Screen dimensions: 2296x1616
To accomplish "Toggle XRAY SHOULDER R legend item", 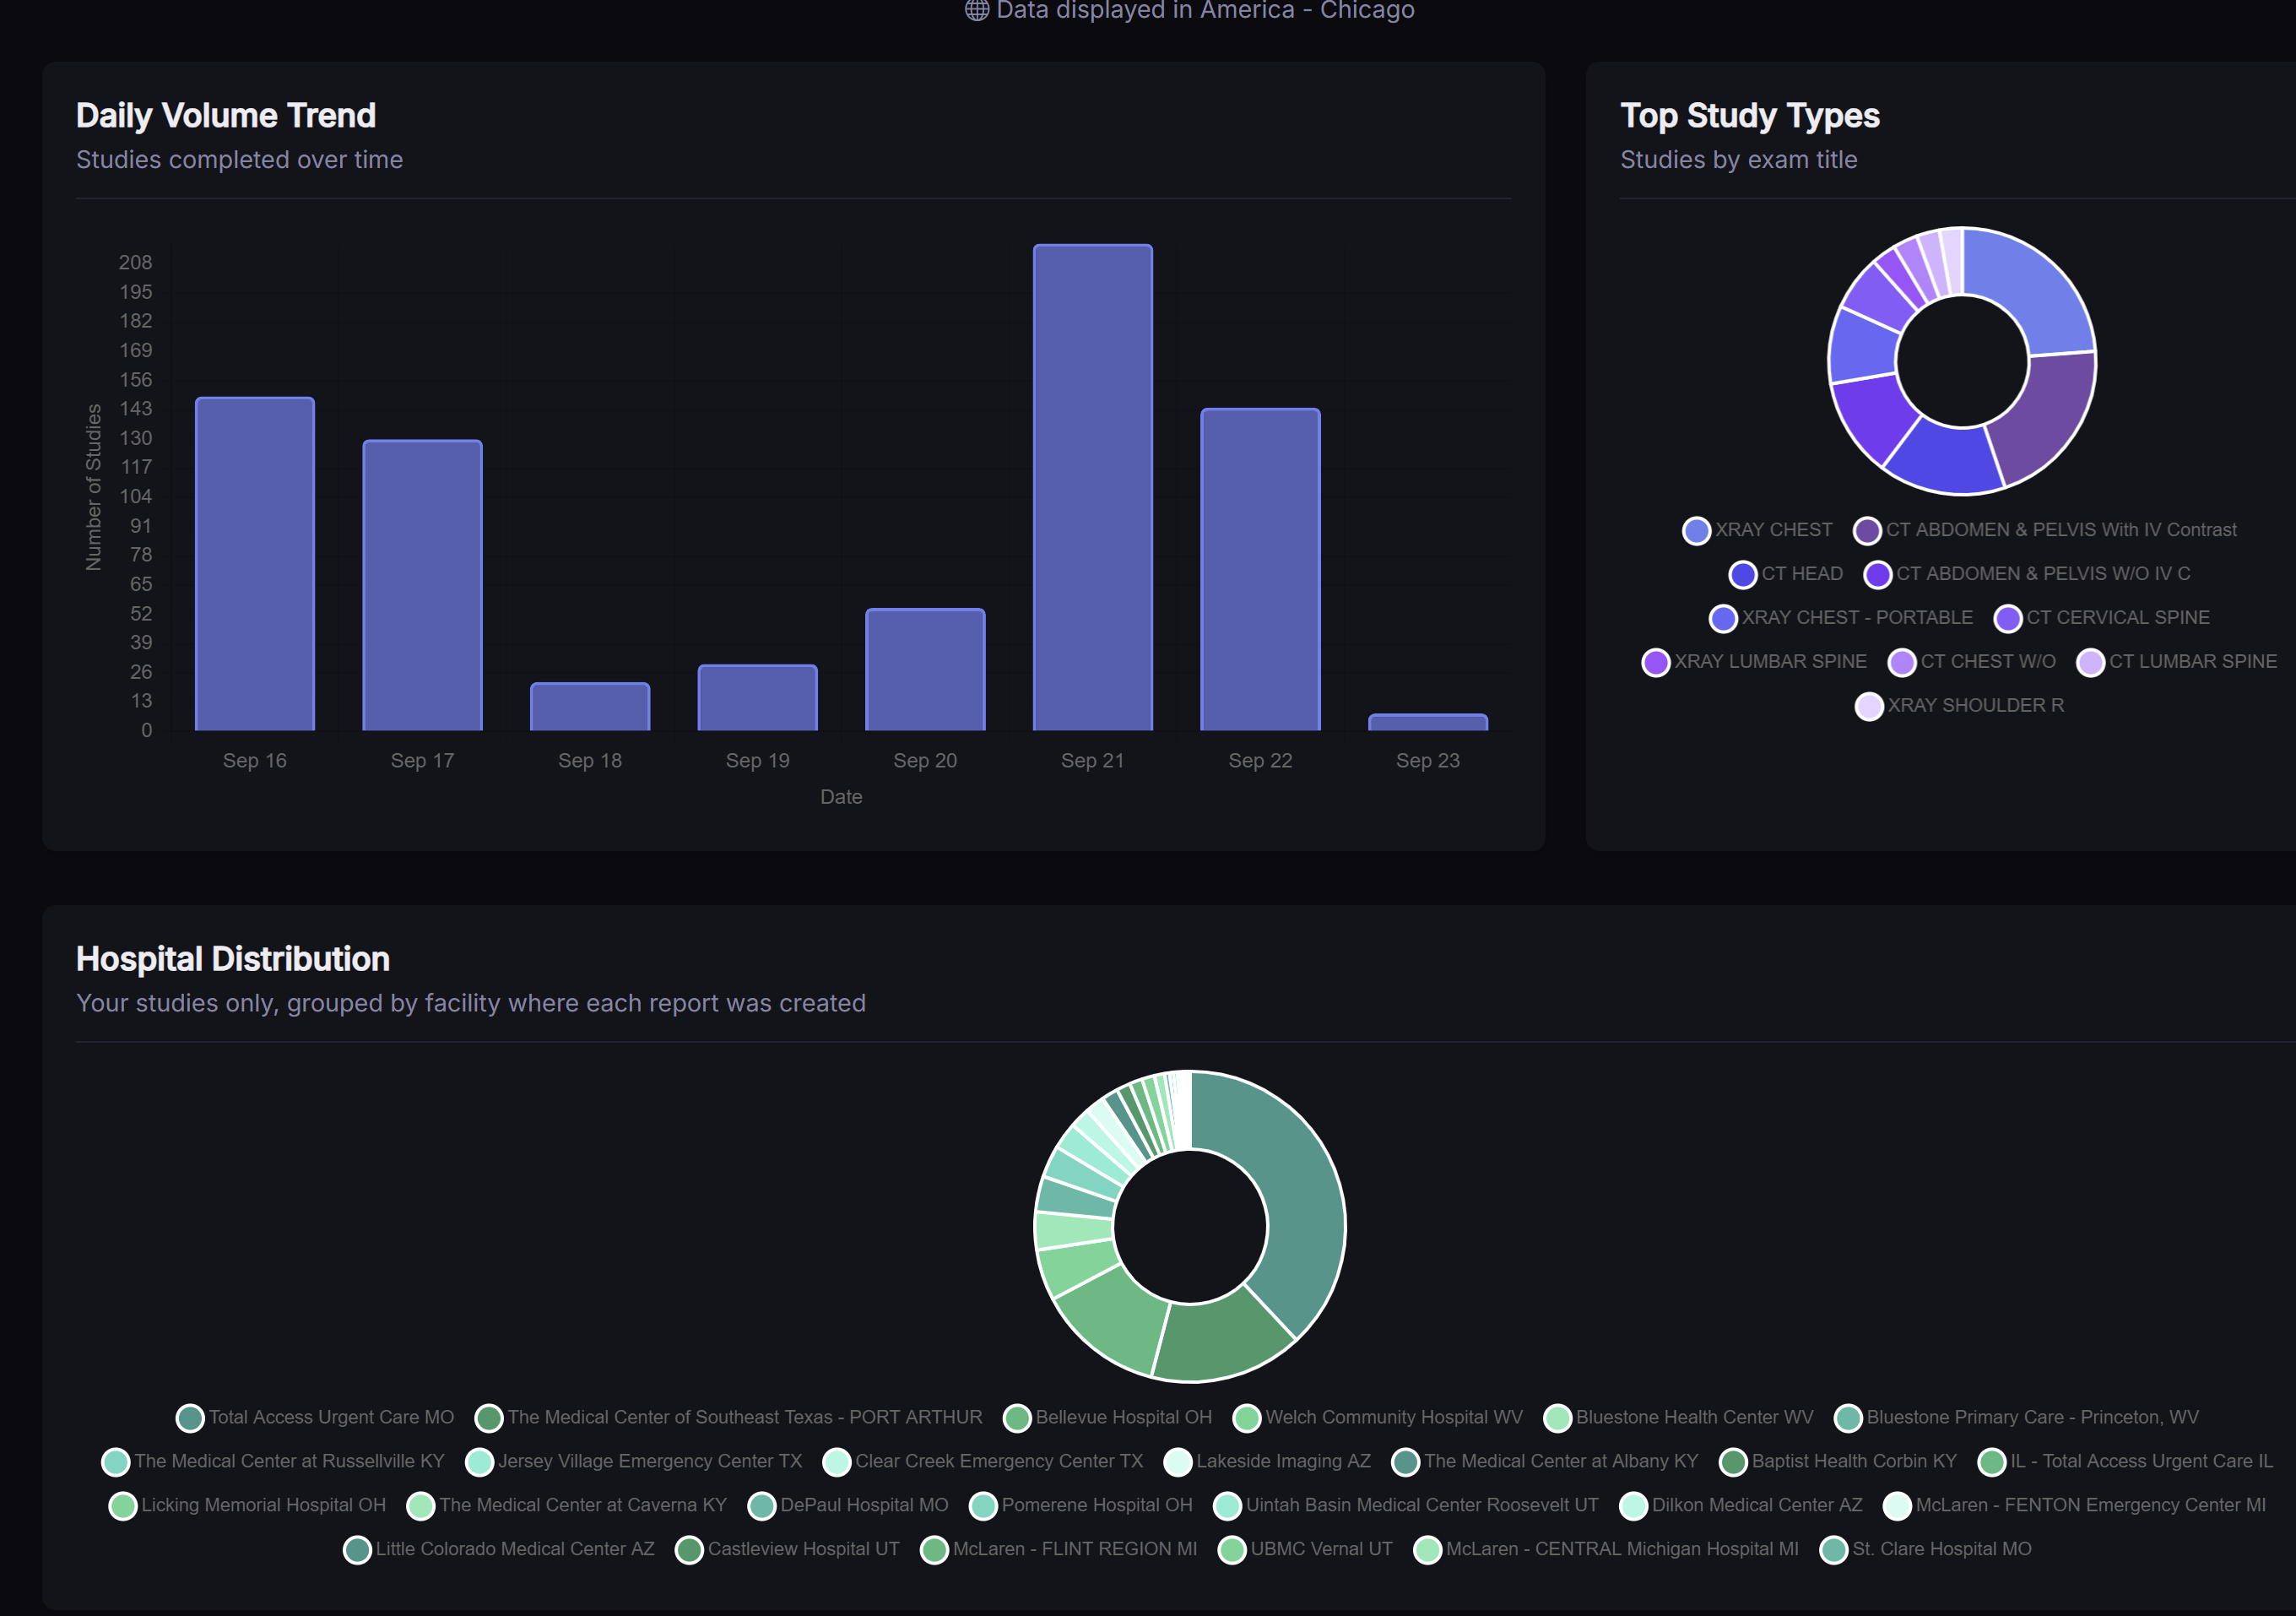I will coord(1960,707).
